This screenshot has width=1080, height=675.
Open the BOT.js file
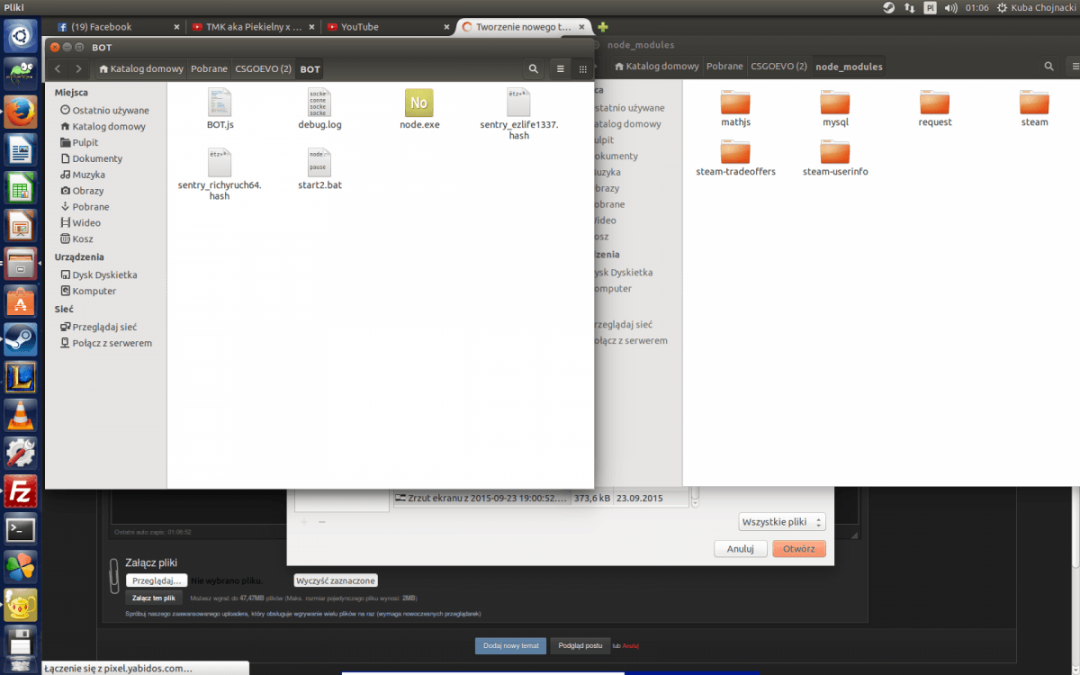(x=219, y=103)
